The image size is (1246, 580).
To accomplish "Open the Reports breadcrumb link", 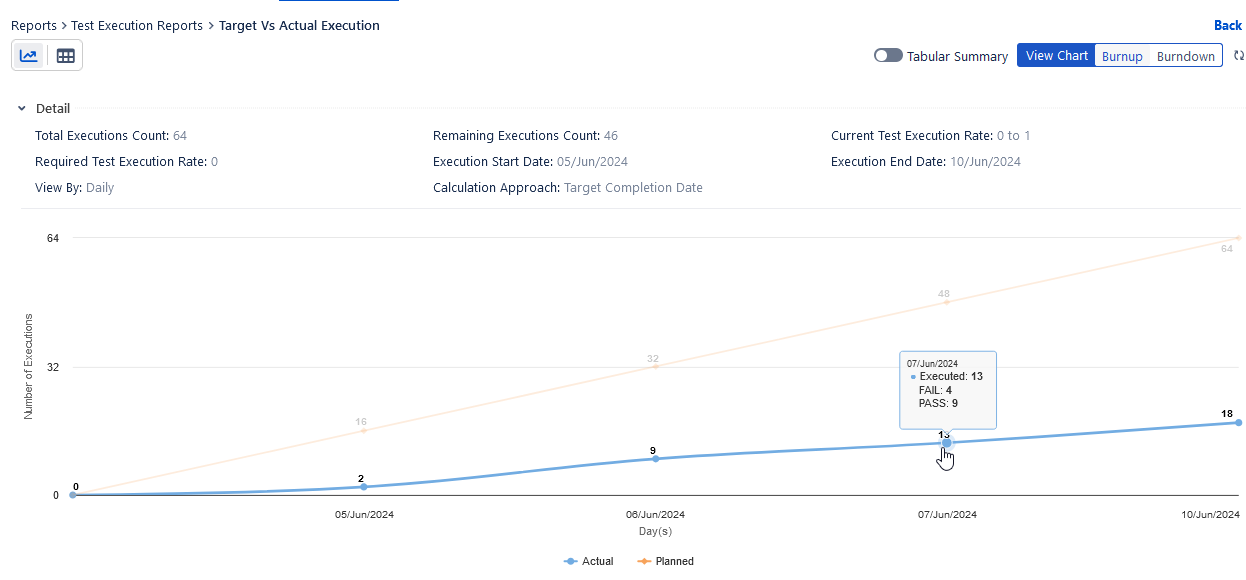I will tap(34, 25).
